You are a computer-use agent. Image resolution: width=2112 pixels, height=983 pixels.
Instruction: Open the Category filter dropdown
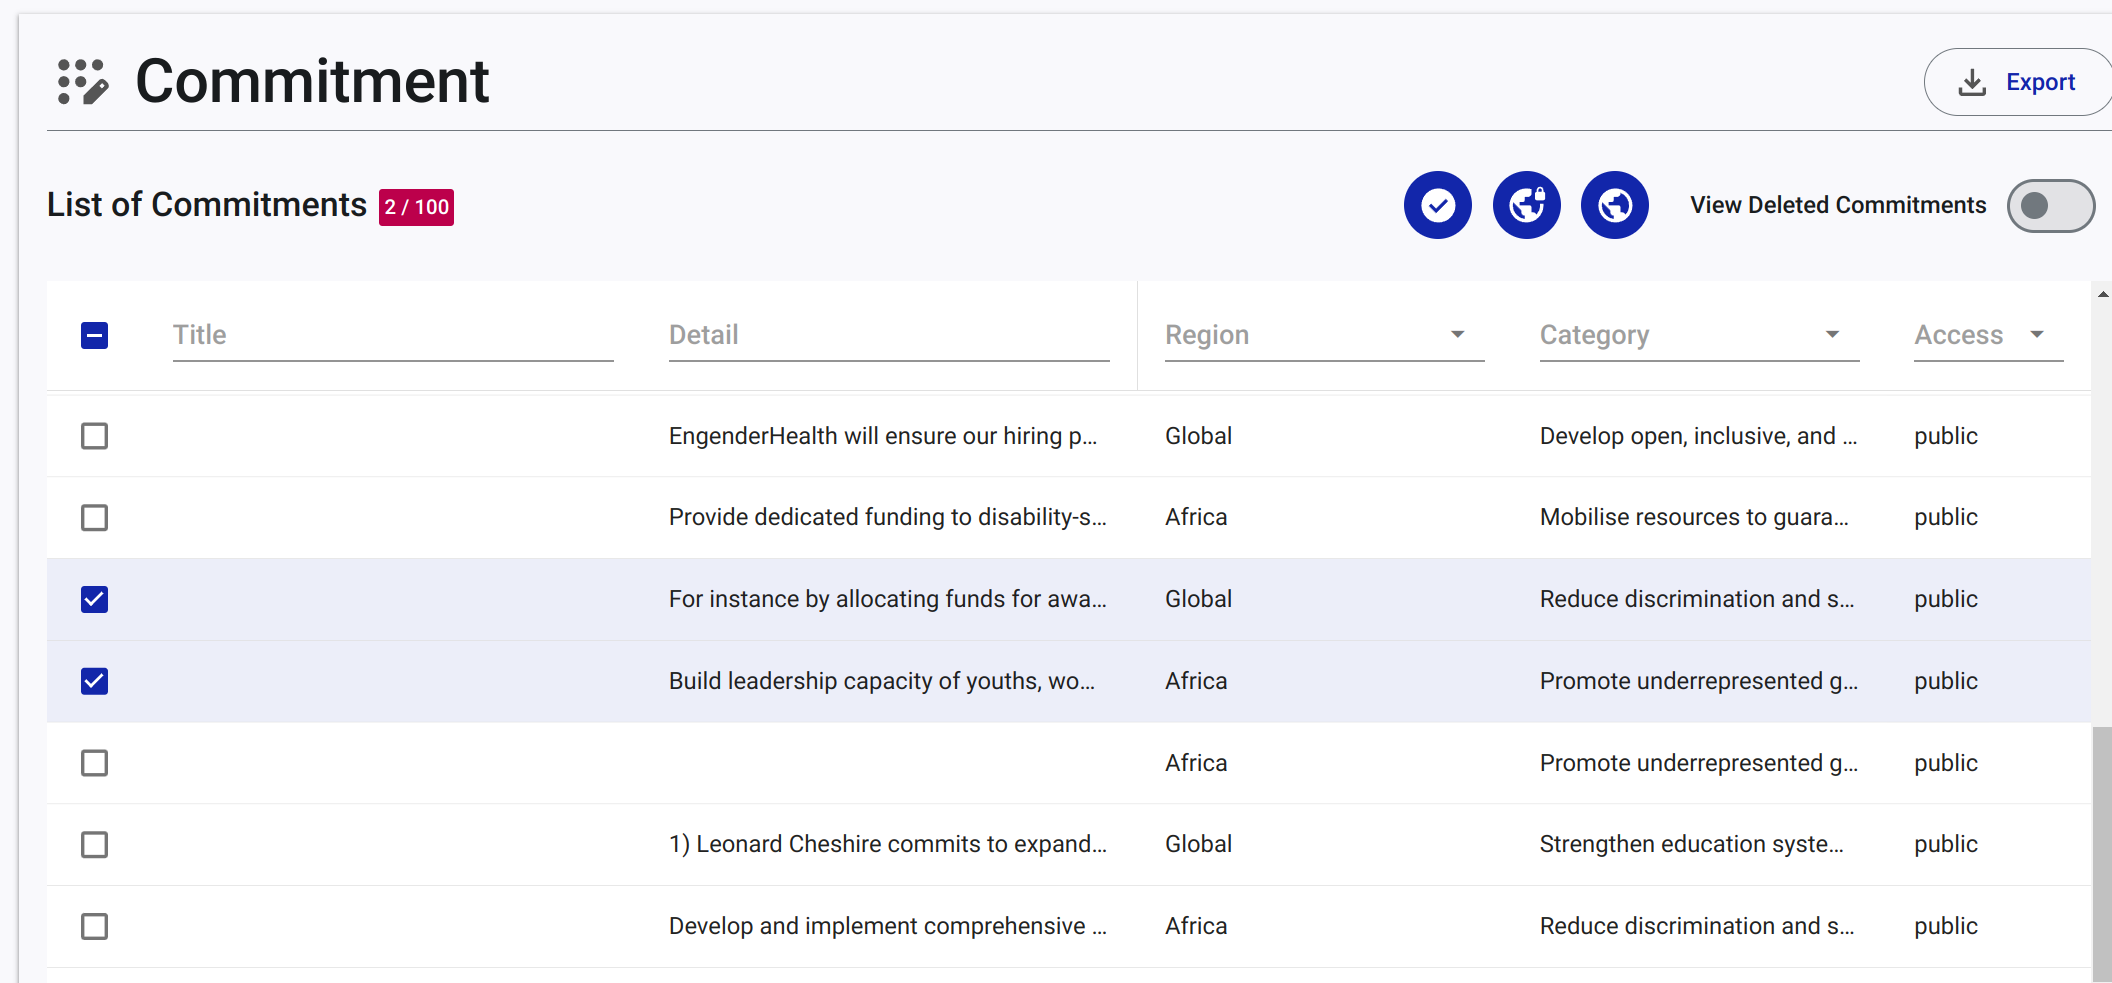click(x=1699, y=335)
